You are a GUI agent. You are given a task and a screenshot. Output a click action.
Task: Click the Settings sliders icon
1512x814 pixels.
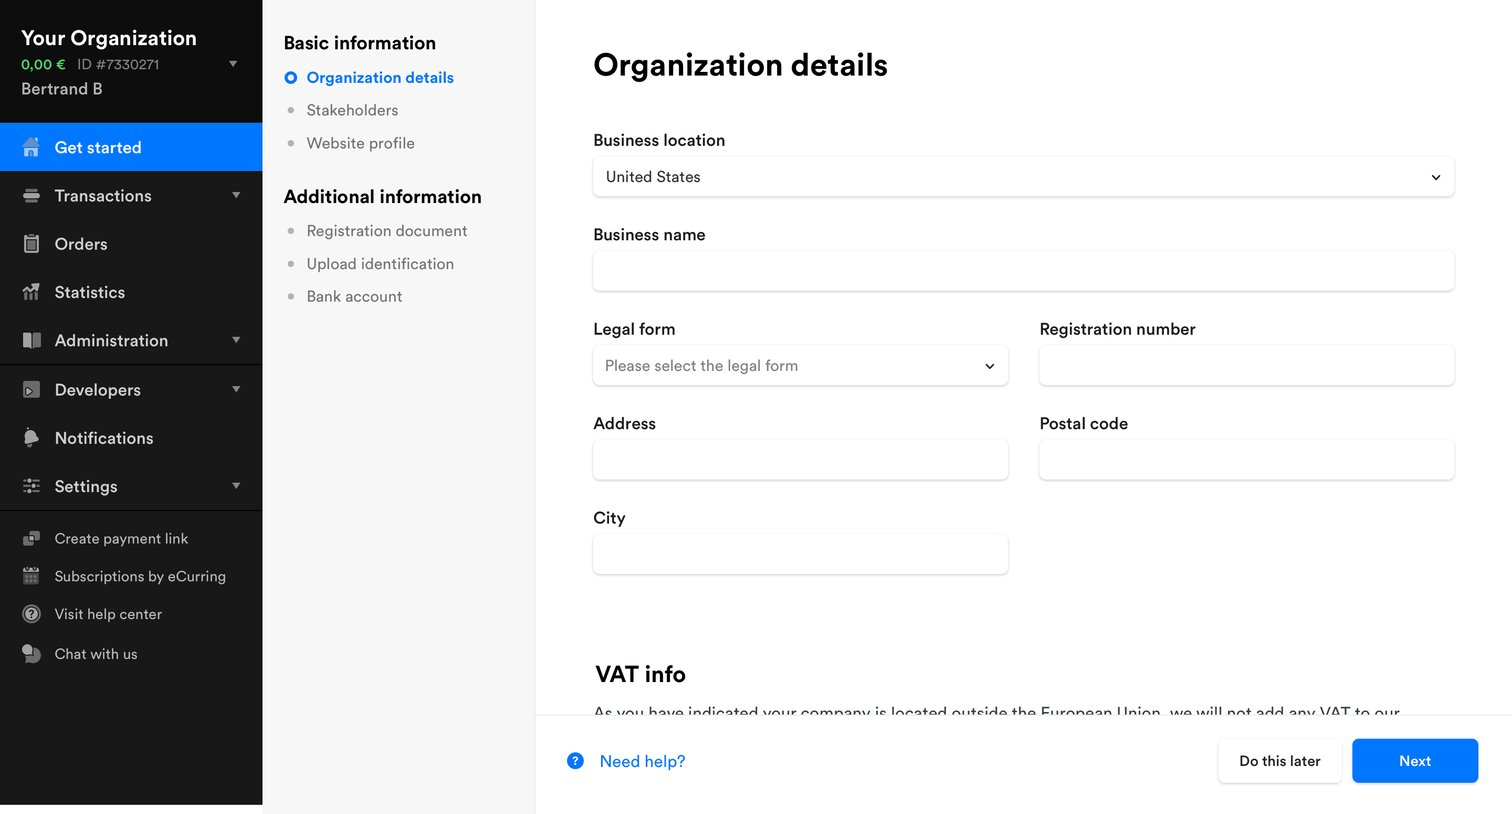click(31, 486)
